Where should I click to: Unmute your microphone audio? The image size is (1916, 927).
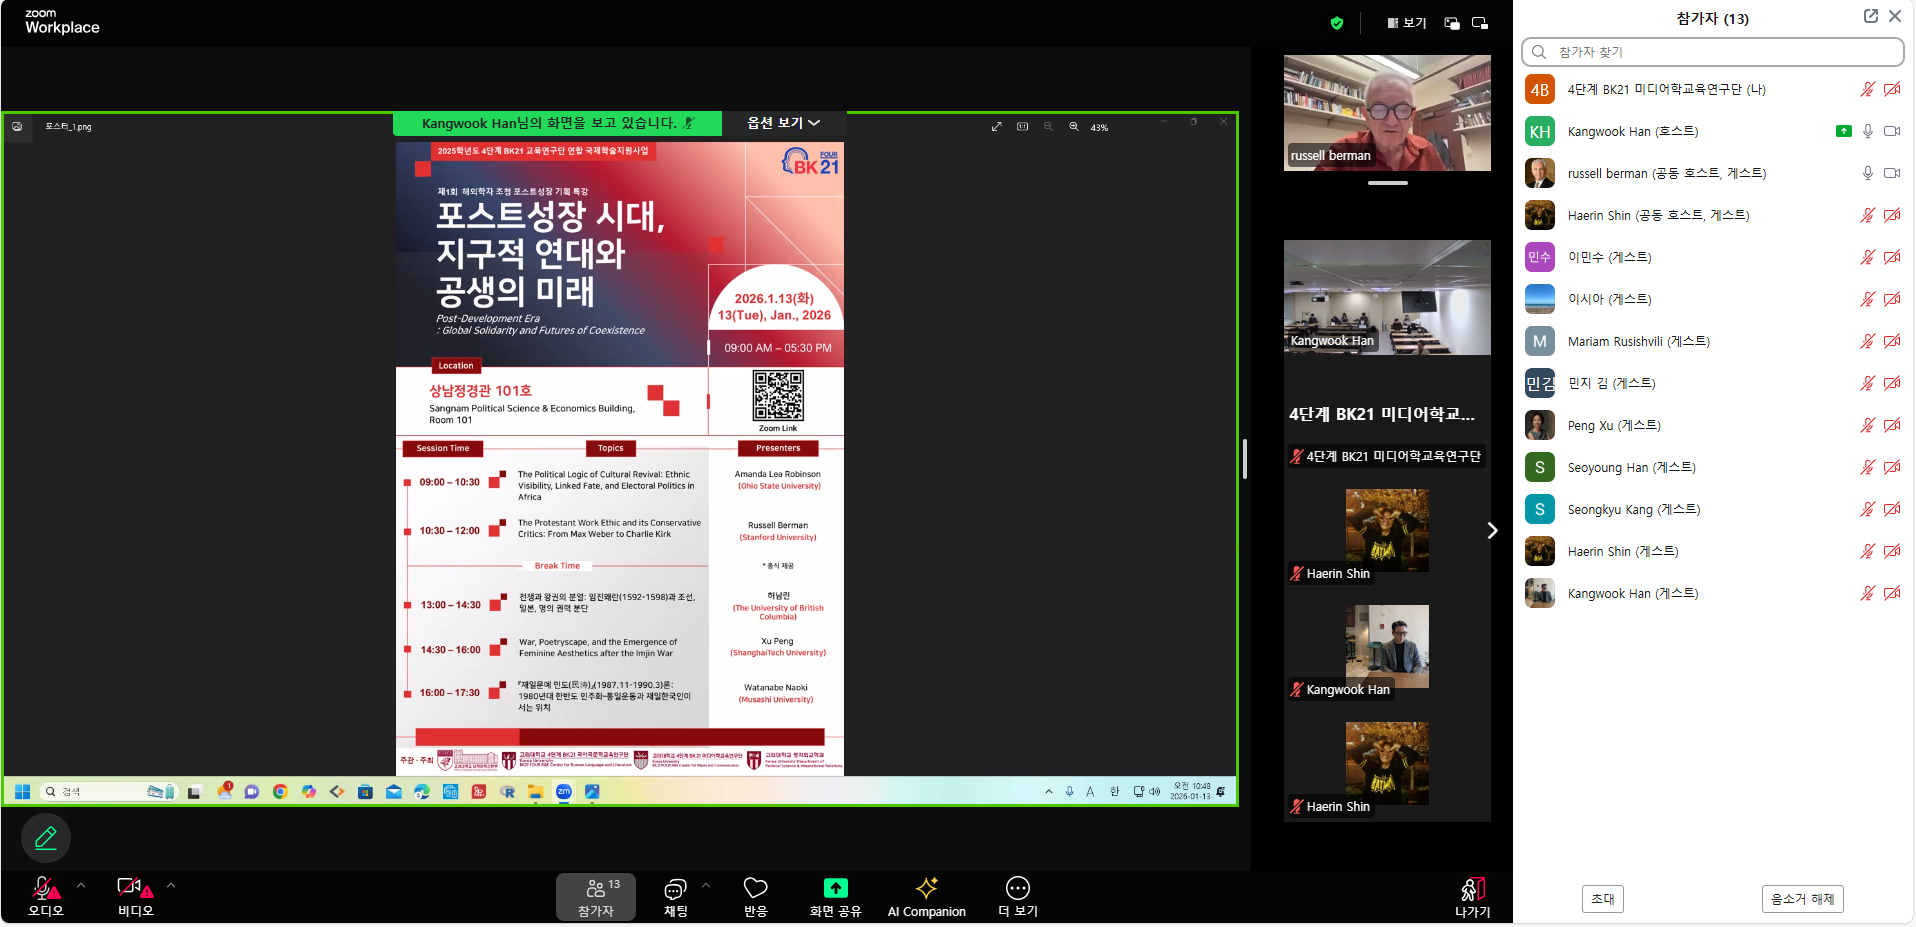45,888
